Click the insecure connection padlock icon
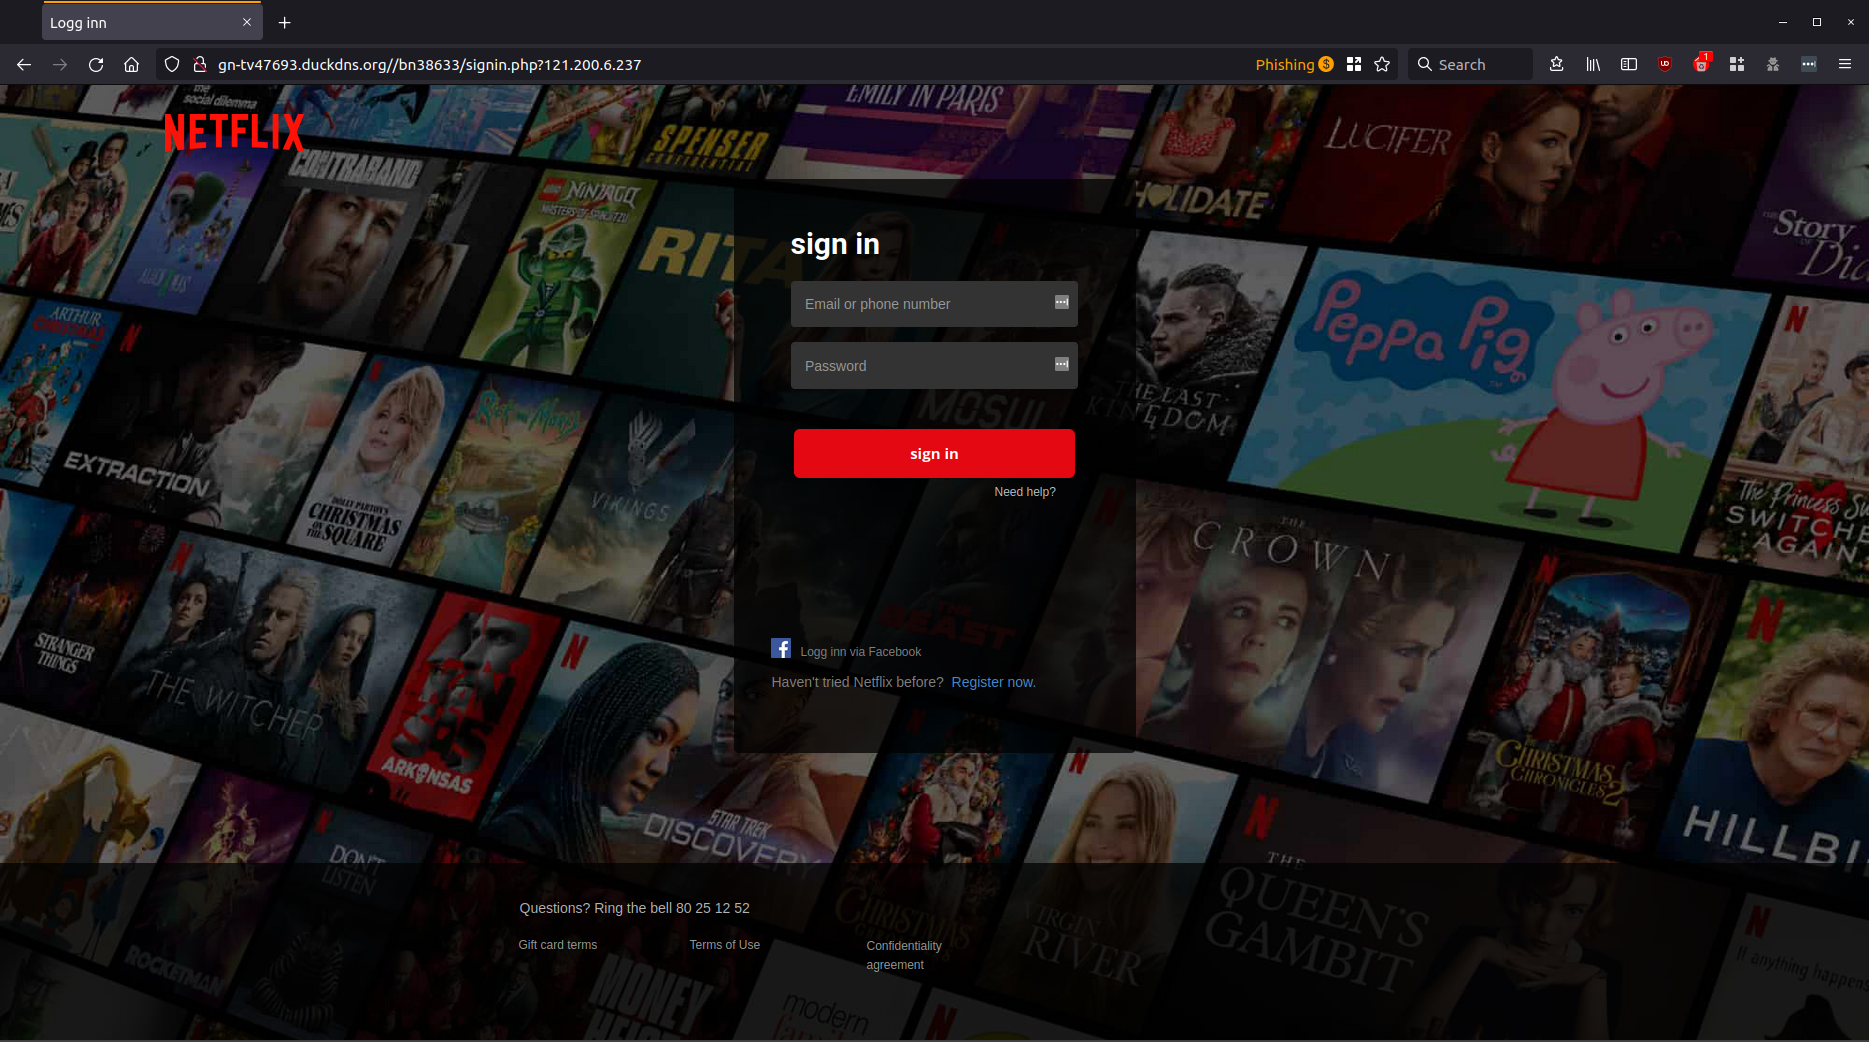The width and height of the screenshot is (1869, 1059). pos(200,64)
